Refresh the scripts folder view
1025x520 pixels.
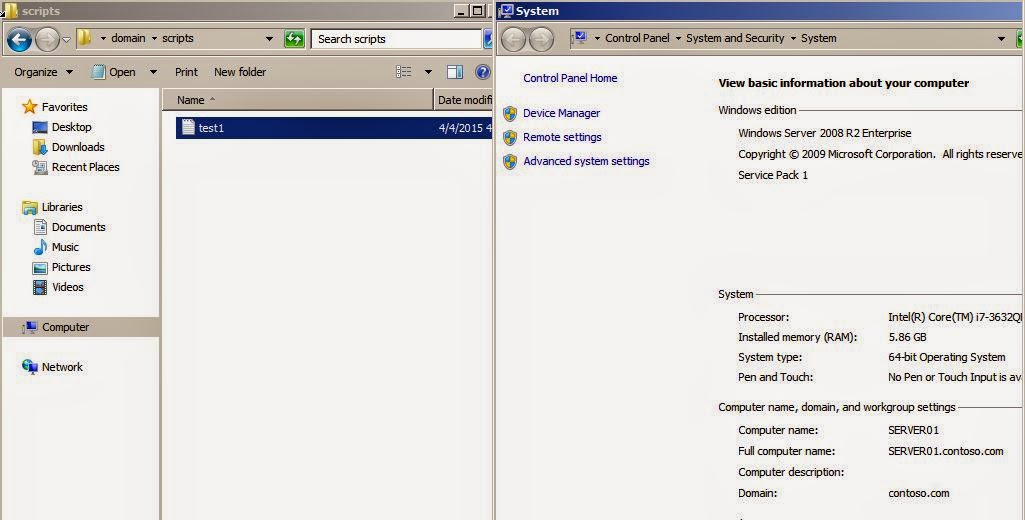(x=294, y=39)
